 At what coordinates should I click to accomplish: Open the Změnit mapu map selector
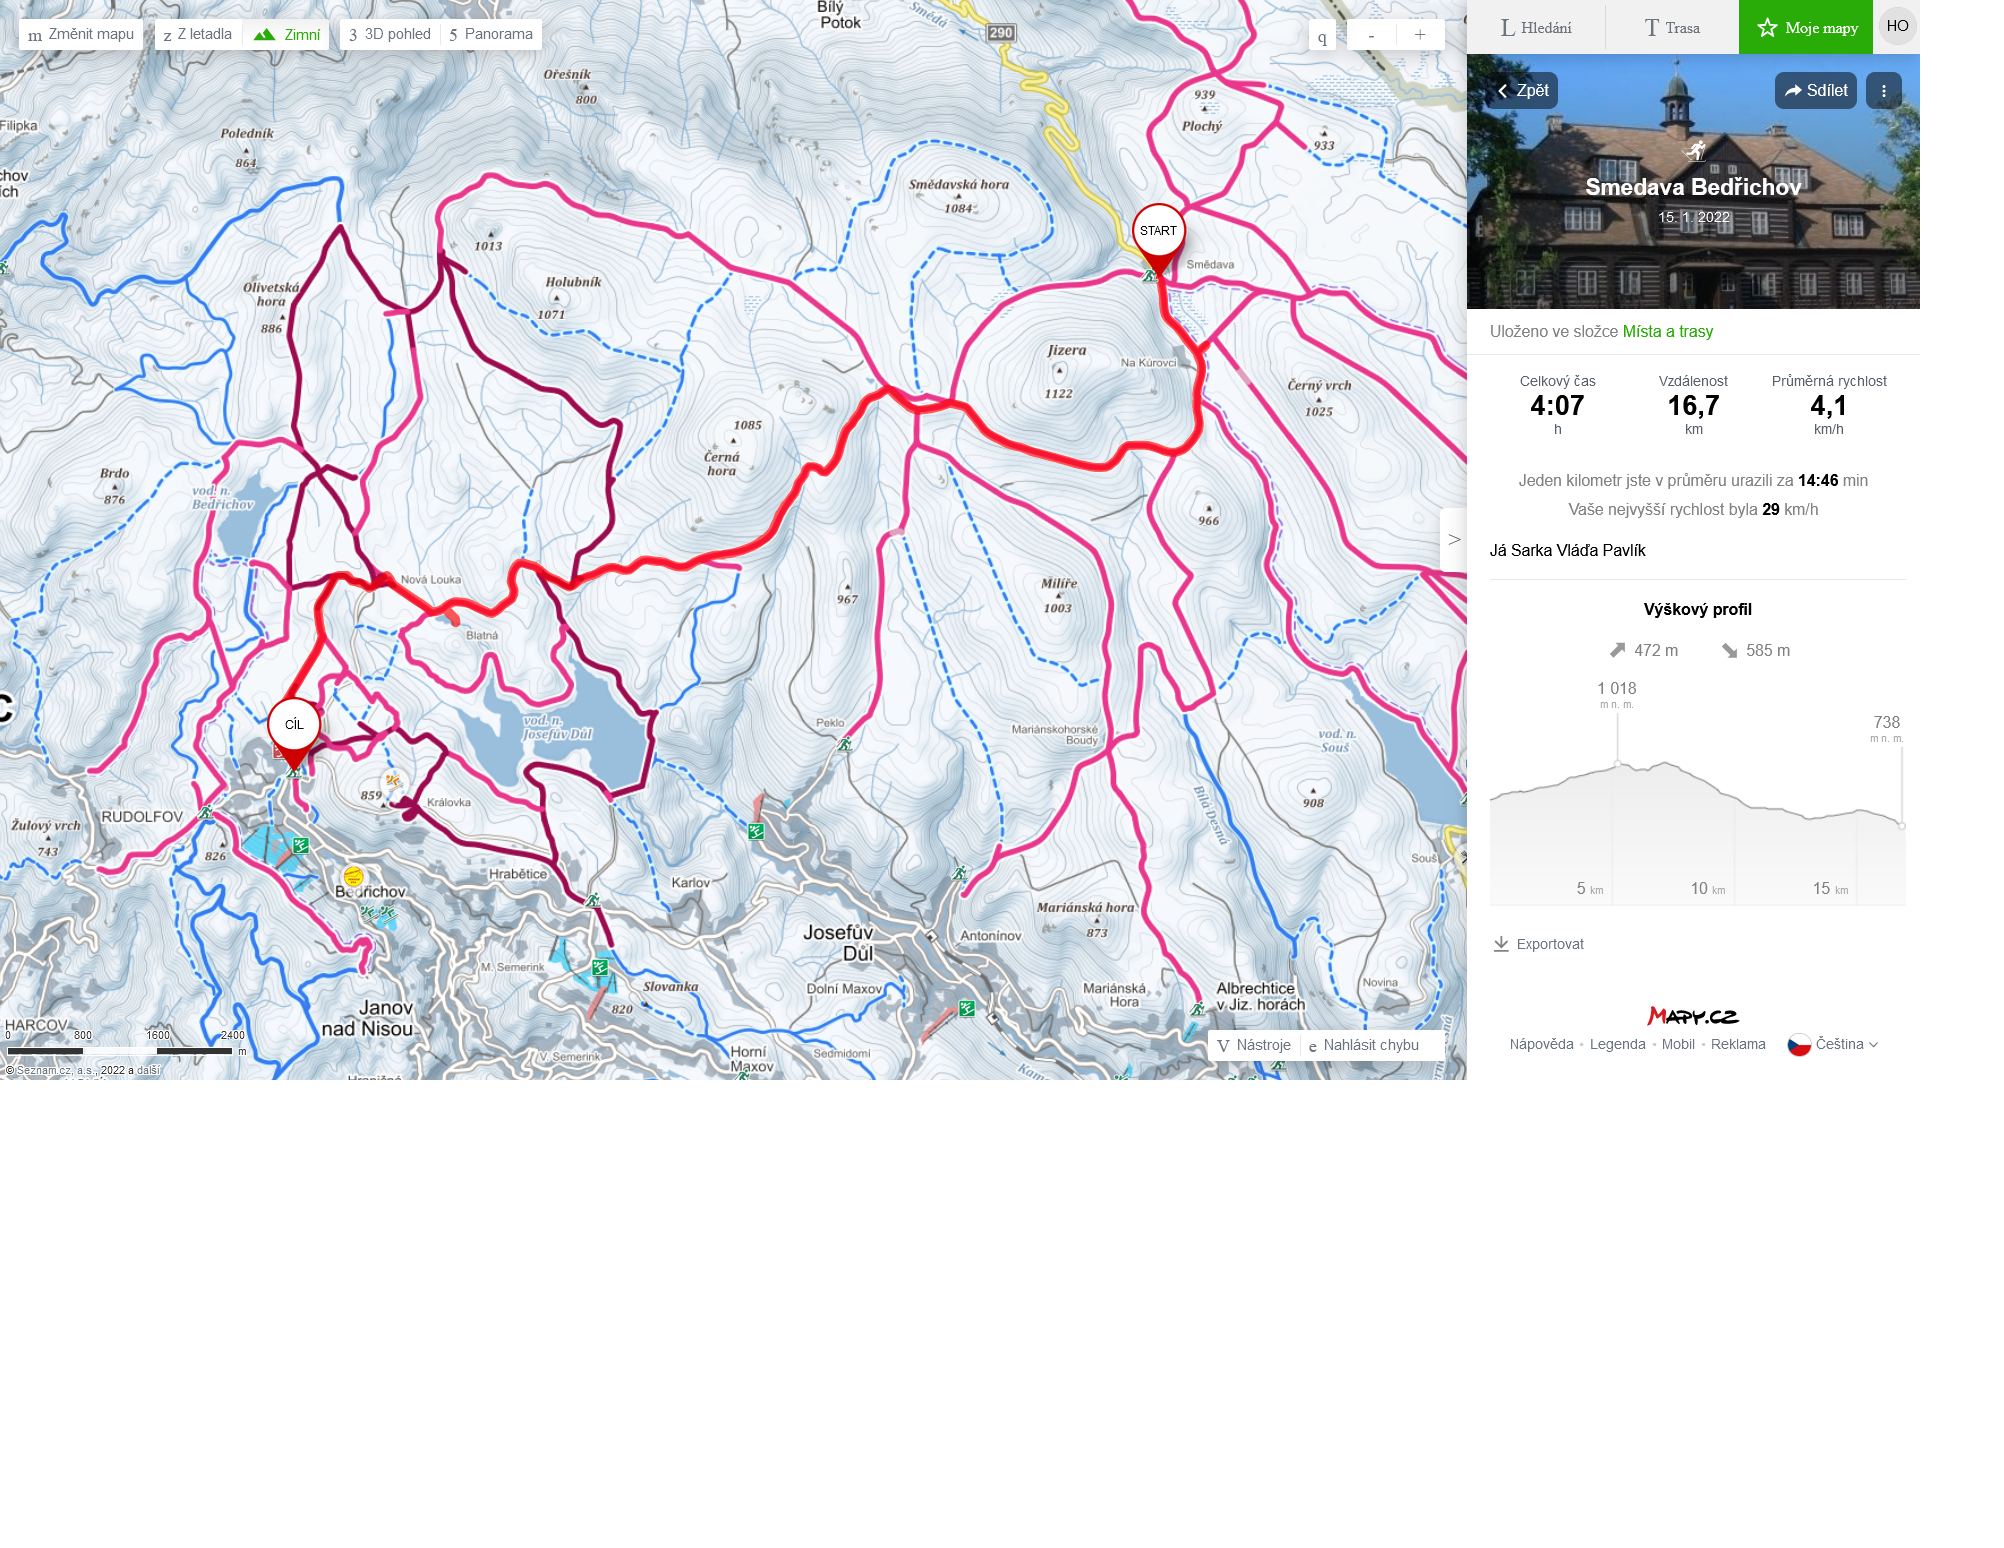(x=81, y=35)
